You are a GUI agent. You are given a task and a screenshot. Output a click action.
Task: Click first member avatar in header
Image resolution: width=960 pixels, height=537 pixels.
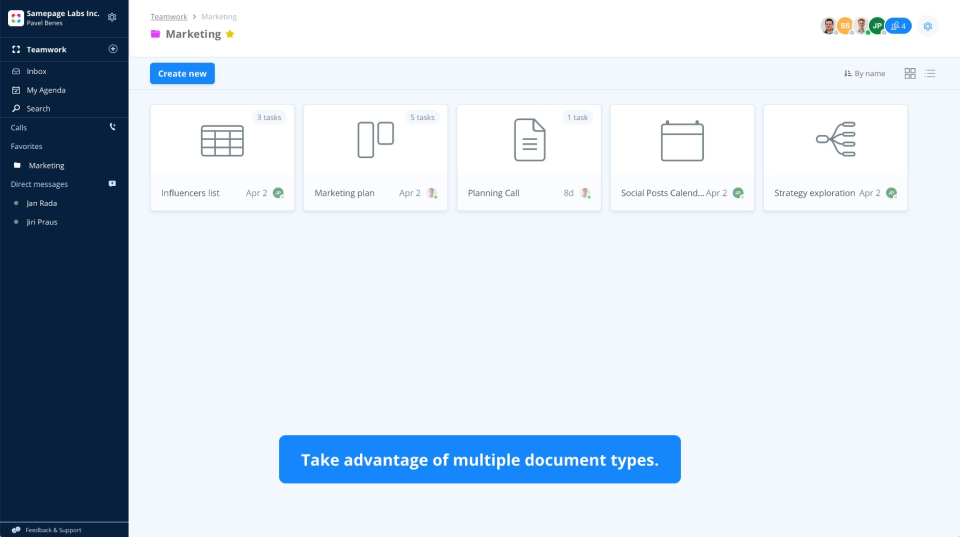(828, 26)
